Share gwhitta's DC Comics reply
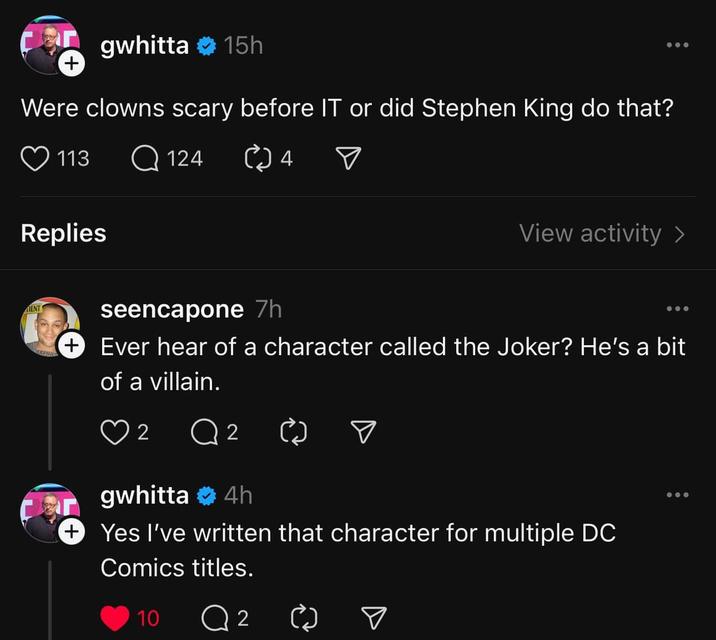 373,618
